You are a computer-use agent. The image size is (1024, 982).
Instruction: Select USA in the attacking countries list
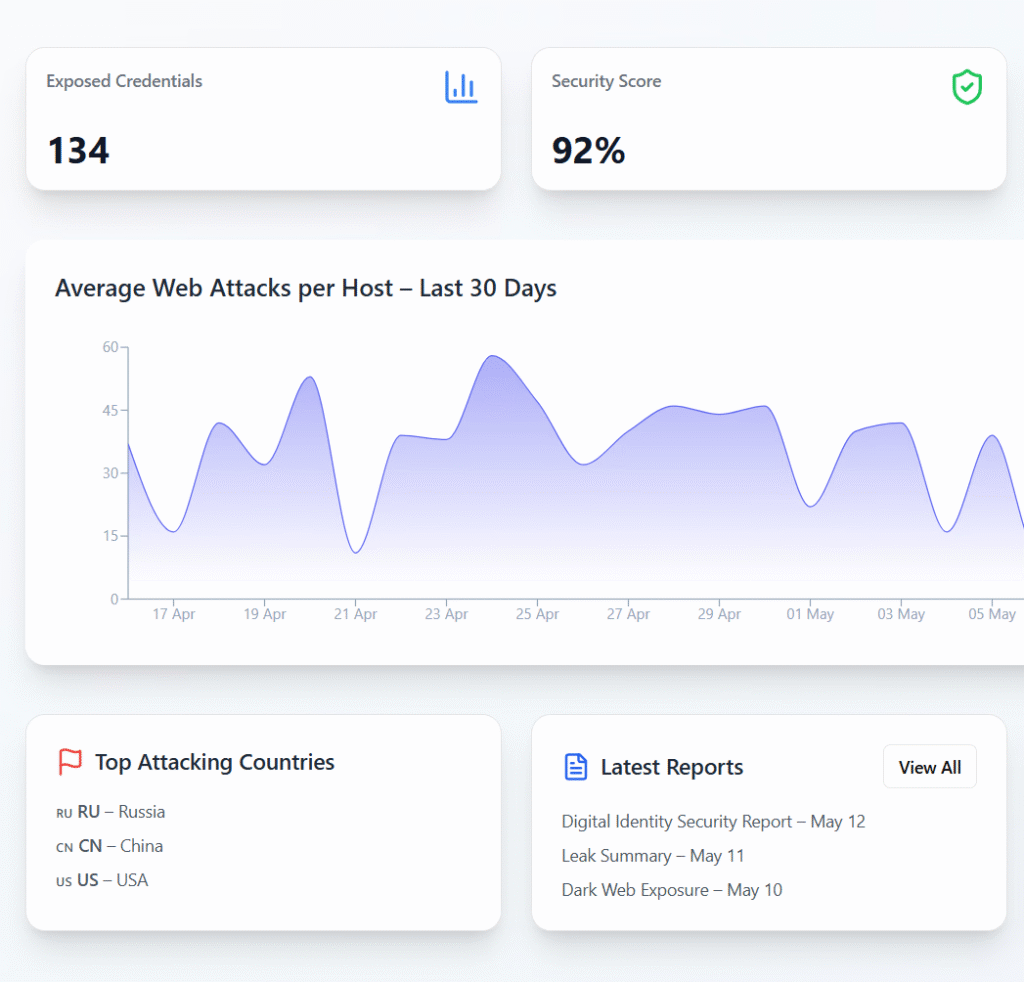pyautogui.click(x=113, y=880)
